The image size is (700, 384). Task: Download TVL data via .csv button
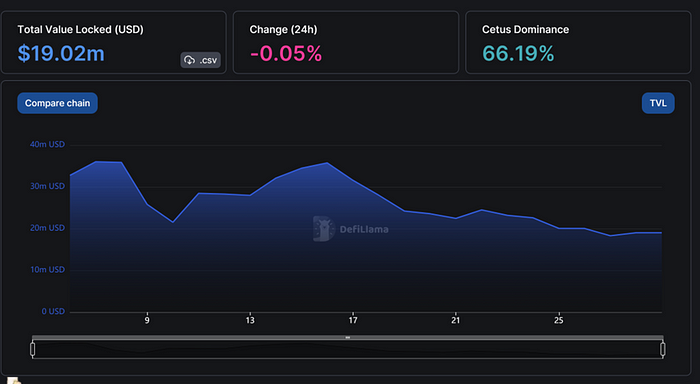[200, 60]
